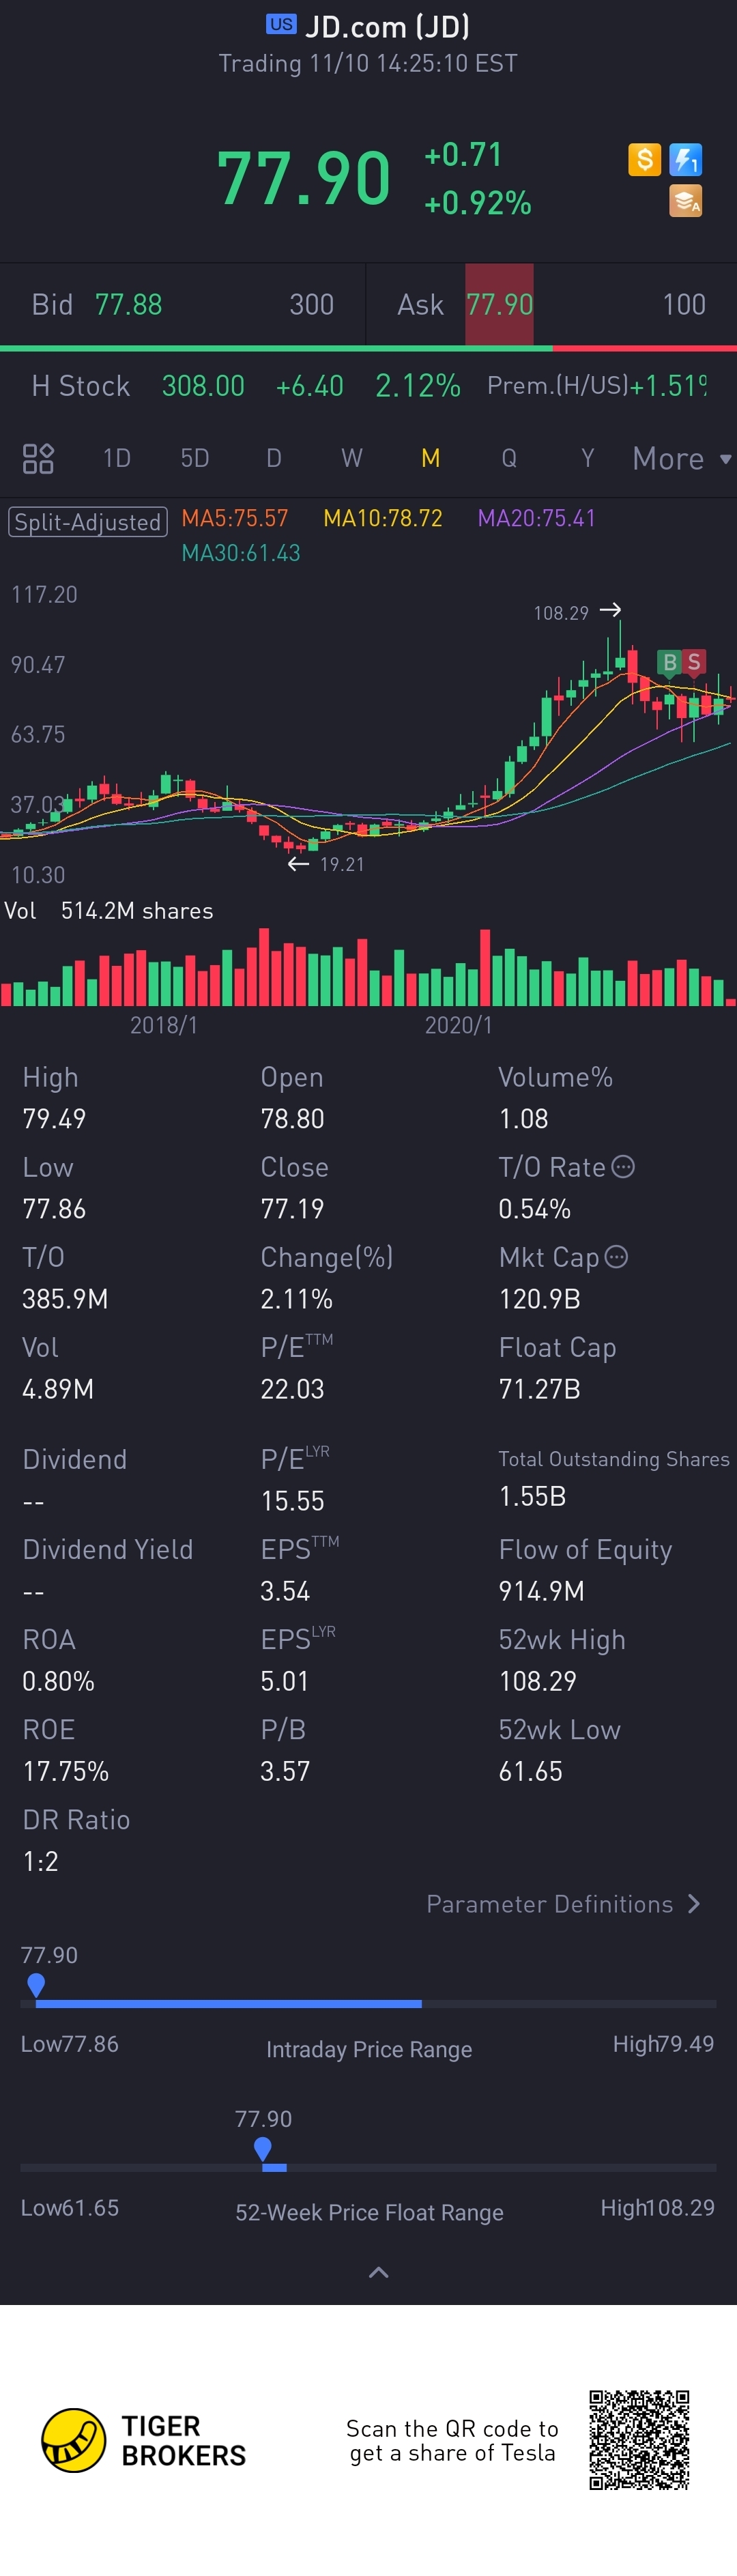The image size is (737, 2576).
Task: Tap the DR Ratio value 1:2
Action: (x=40, y=1861)
